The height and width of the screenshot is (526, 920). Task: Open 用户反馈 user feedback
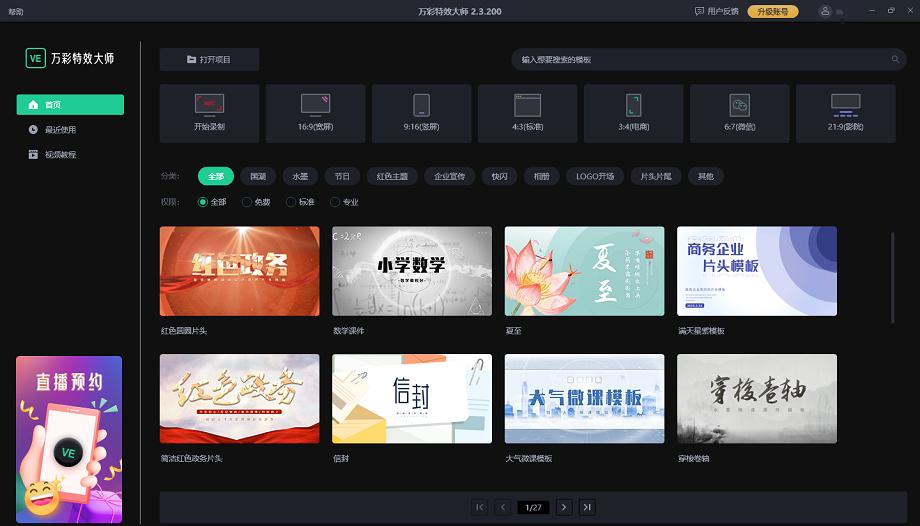[716, 11]
